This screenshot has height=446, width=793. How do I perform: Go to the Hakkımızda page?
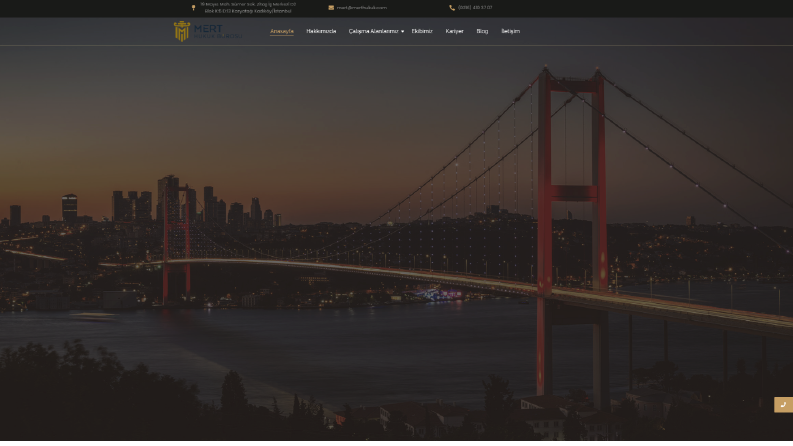click(x=321, y=31)
